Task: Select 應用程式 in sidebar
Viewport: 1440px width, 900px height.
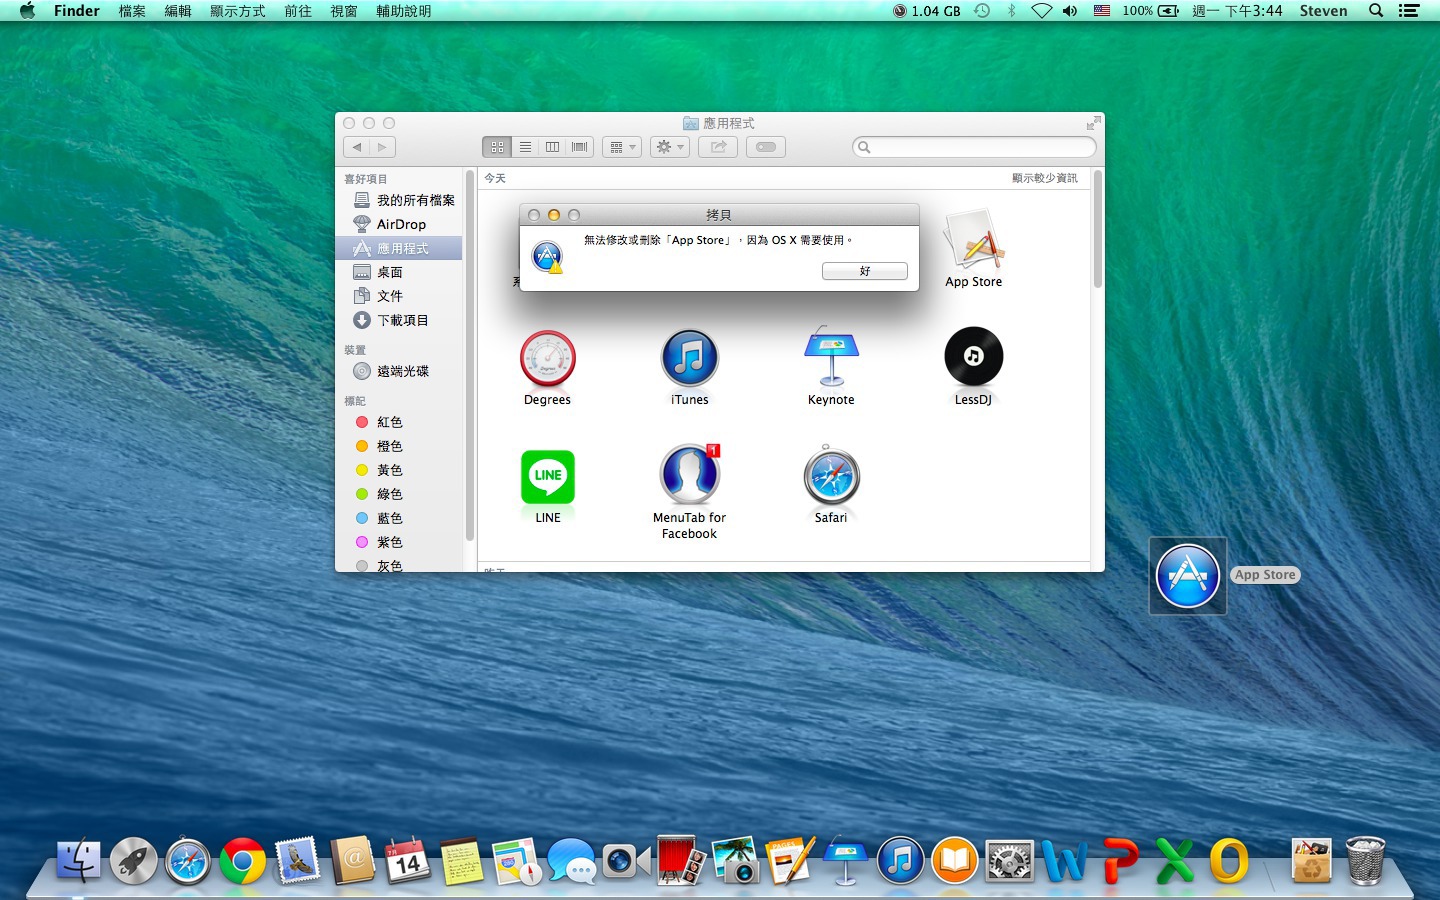Action: point(399,248)
